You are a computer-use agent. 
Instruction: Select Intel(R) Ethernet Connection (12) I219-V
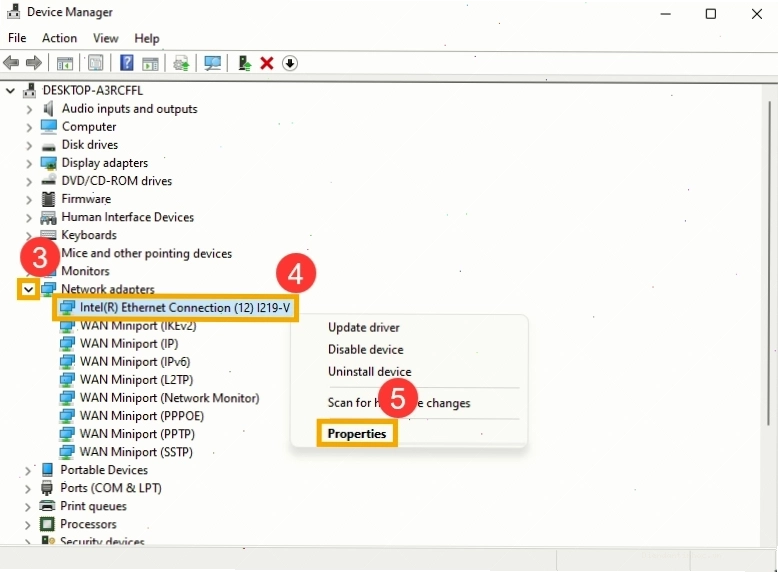[x=185, y=308]
